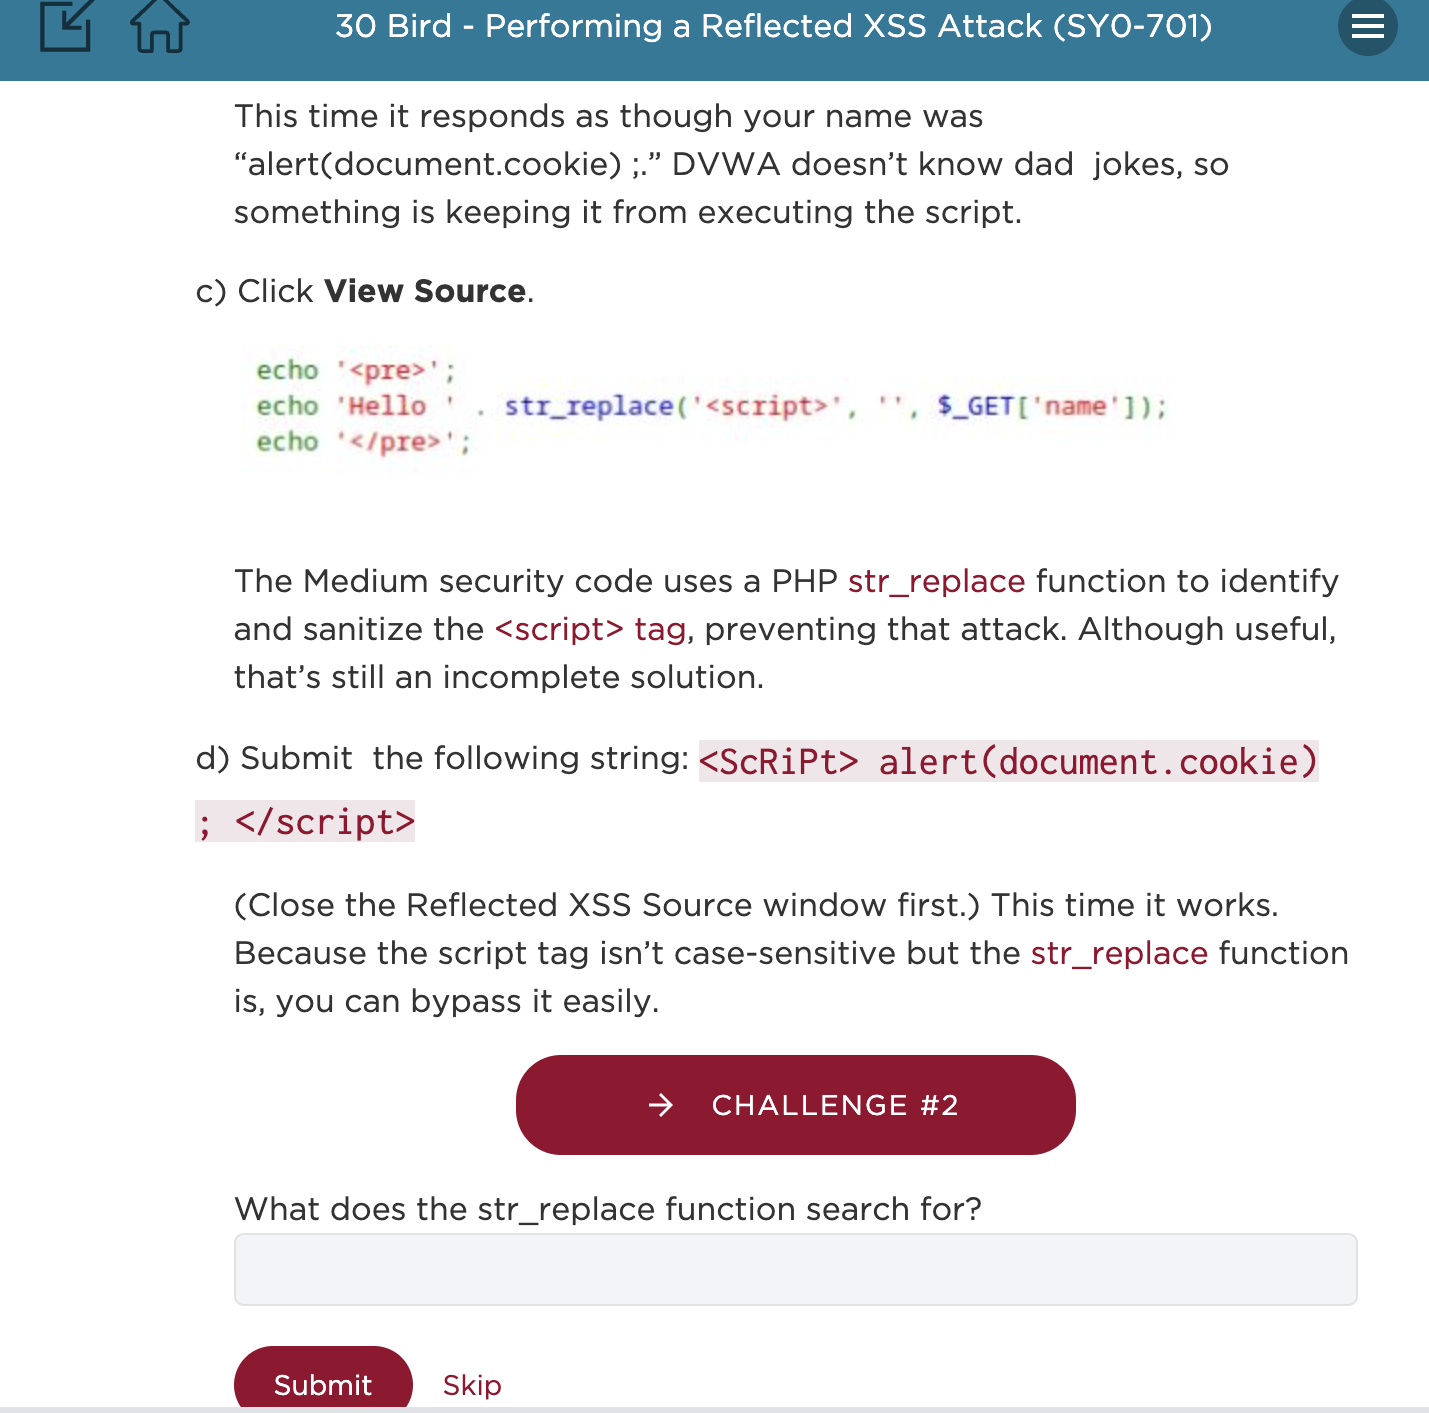Select the second str_replace mention in paragraph
Screen dimensions: 1429x1413
pos(1119,953)
